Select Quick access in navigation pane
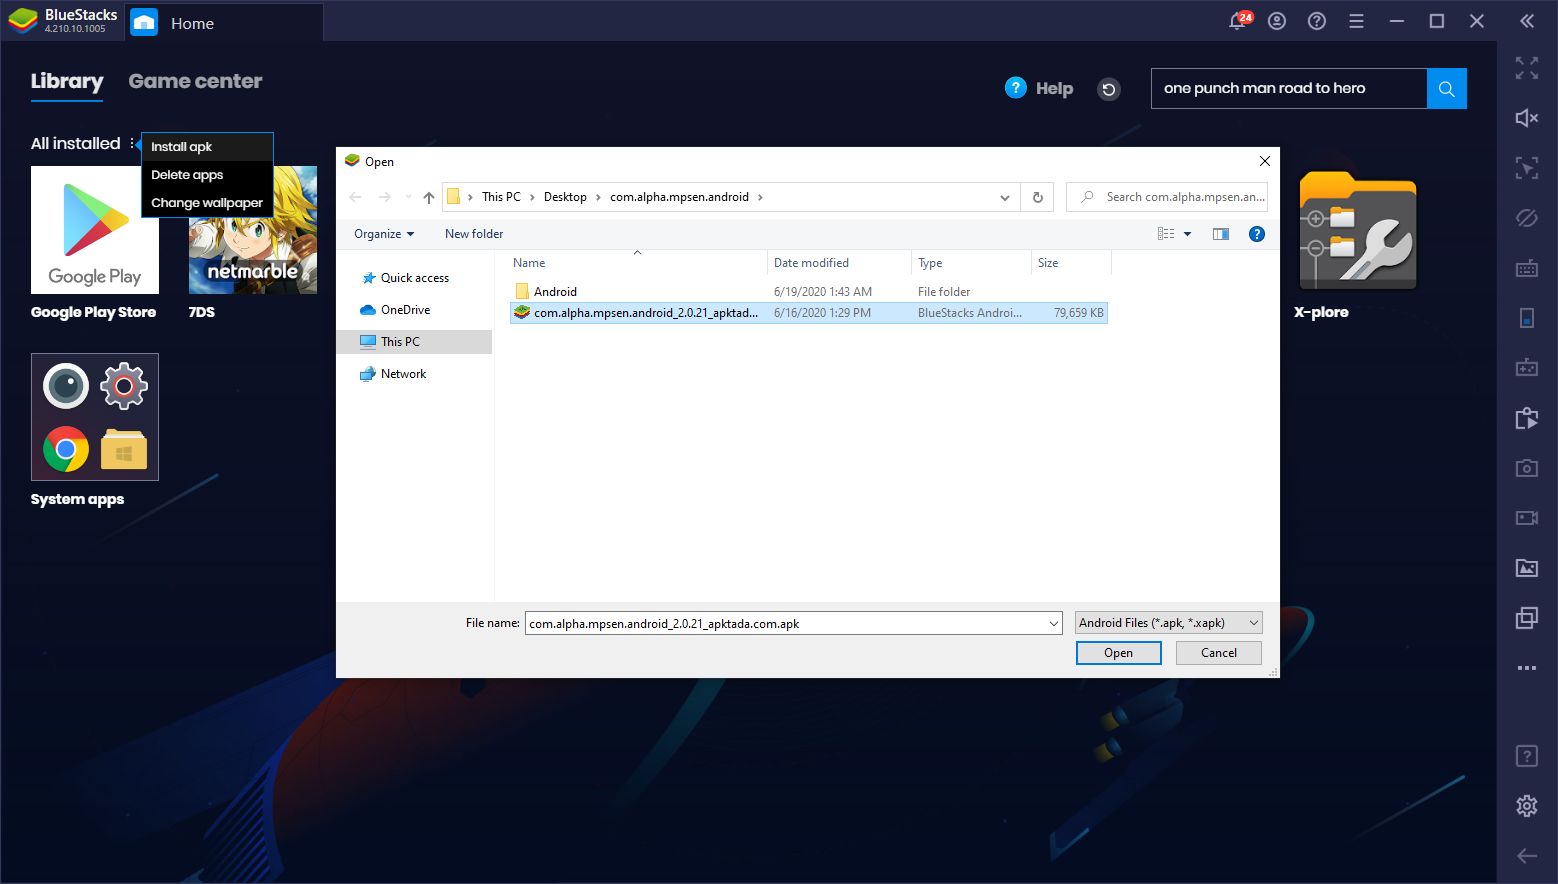1558x884 pixels. click(414, 278)
